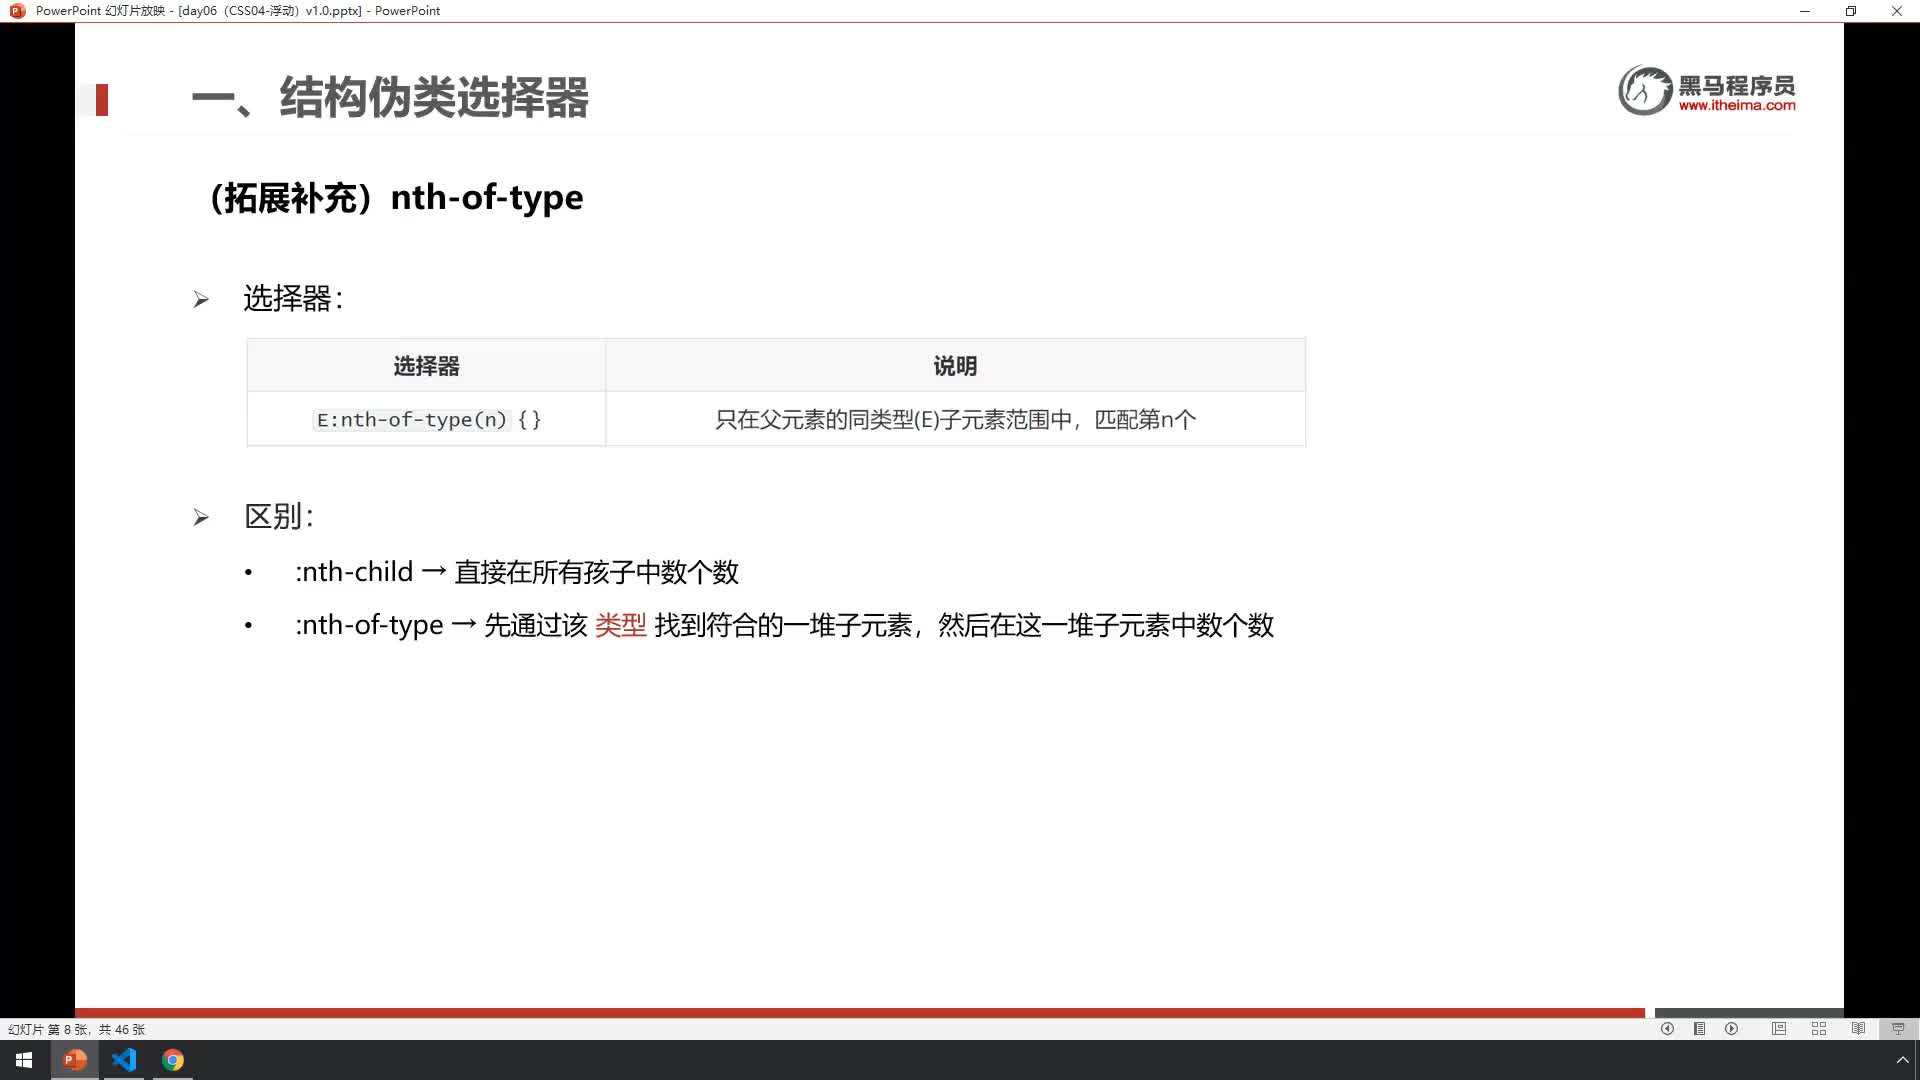The height and width of the screenshot is (1080, 1920).
Task: Open the Windows Start menu
Action: pyautogui.click(x=24, y=1060)
